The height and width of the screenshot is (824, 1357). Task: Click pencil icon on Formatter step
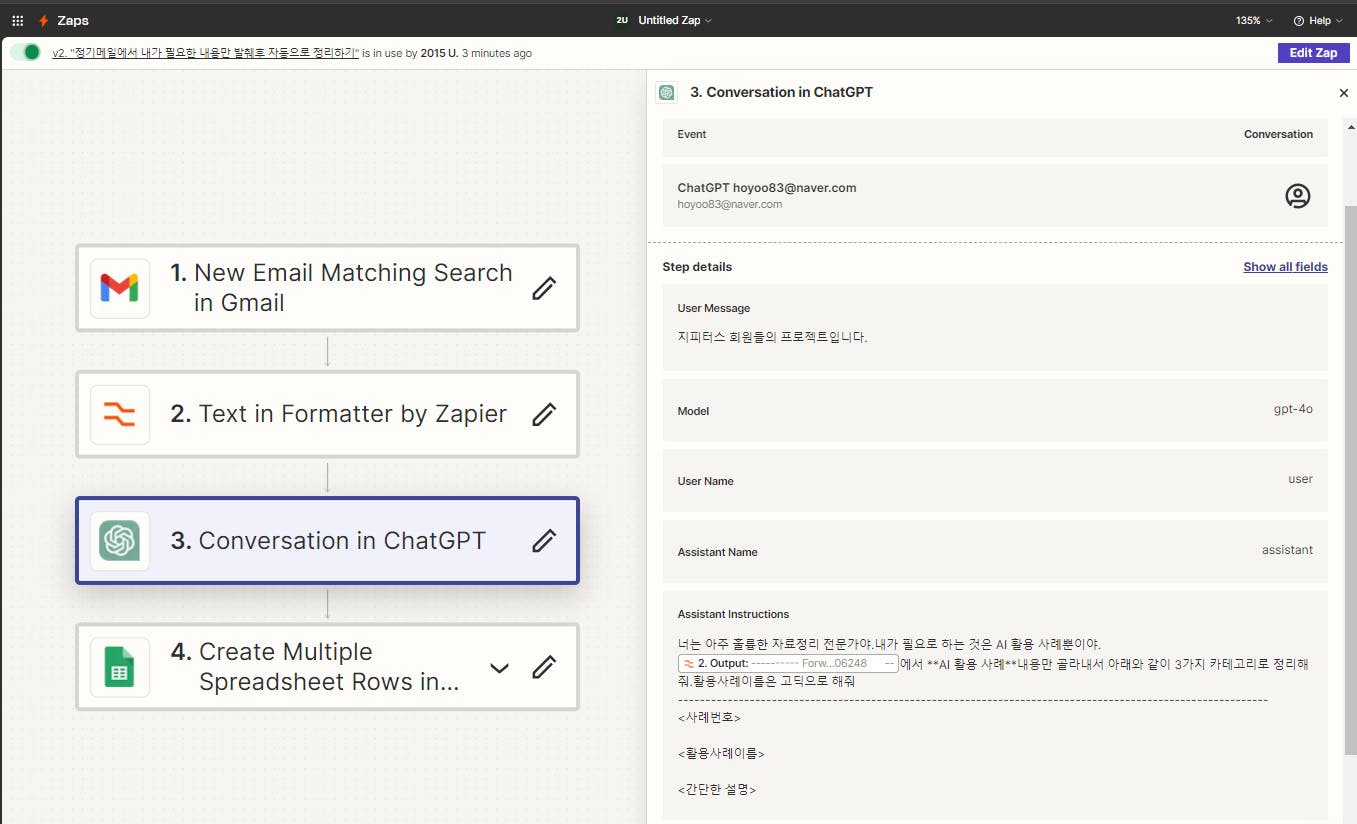(543, 414)
